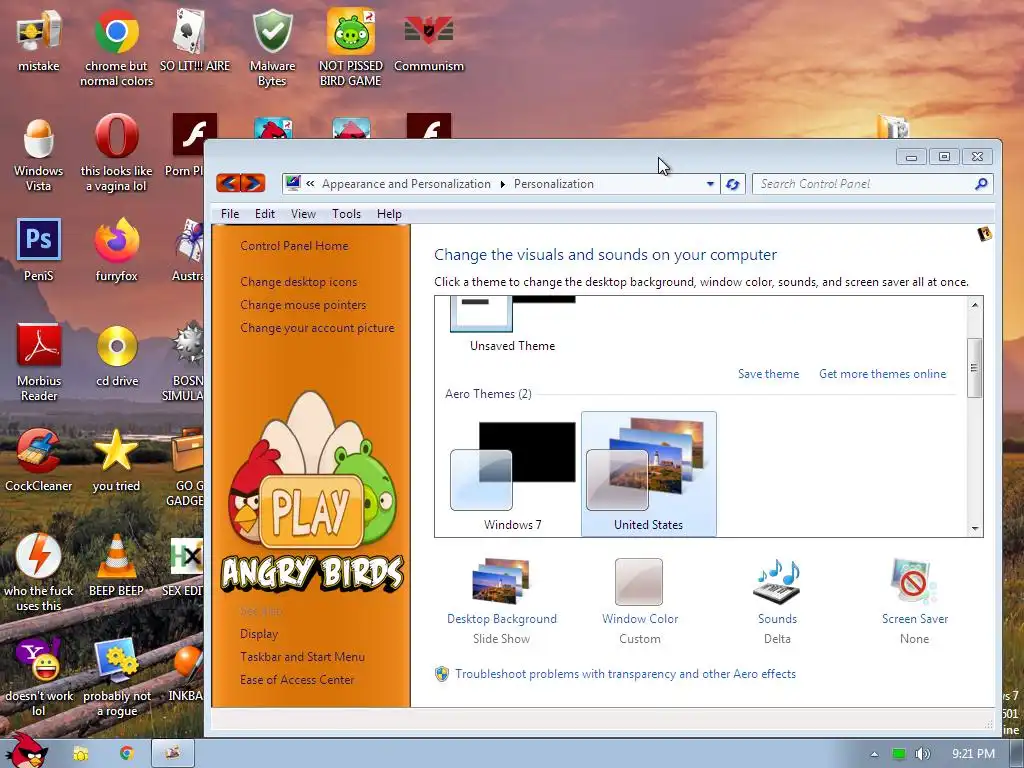Open the Help menu
Image resolution: width=1024 pixels, height=768 pixels.
[389, 214]
